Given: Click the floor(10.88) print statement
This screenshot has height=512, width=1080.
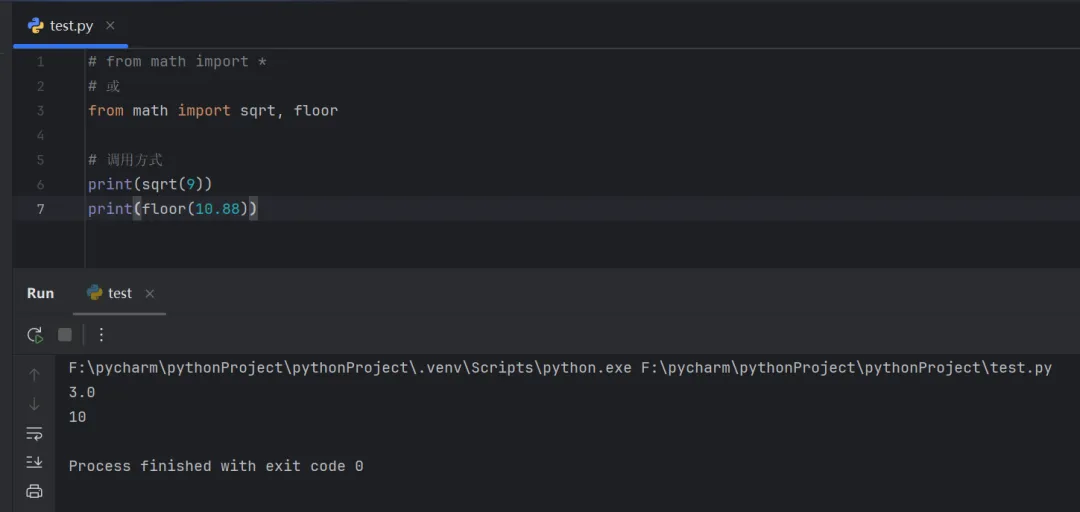Looking at the screenshot, I should (173, 209).
